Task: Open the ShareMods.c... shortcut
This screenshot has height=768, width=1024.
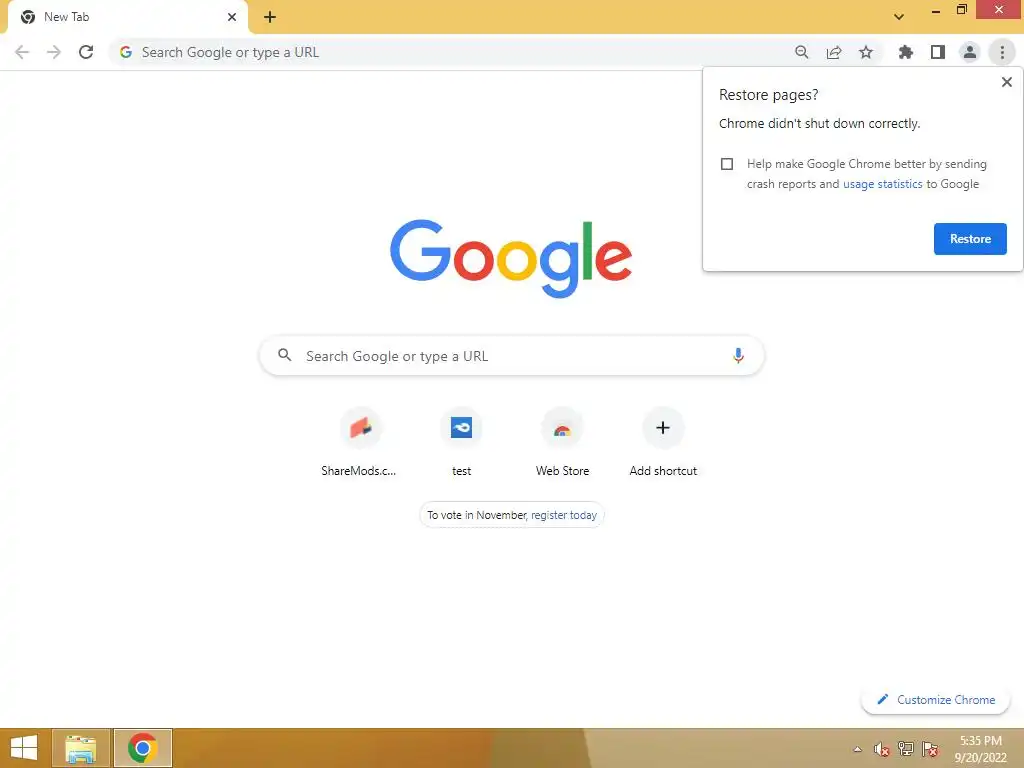Action: (x=360, y=442)
